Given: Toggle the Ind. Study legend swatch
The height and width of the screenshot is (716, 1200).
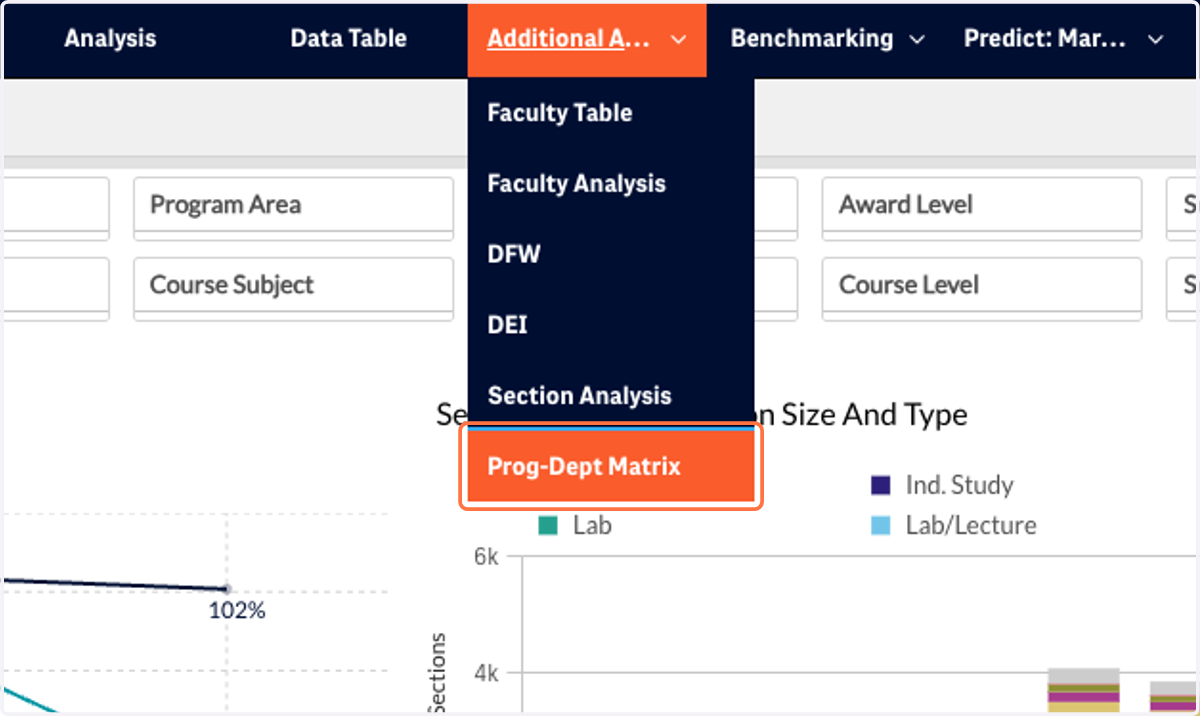Looking at the screenshot, I should (880, 486).
